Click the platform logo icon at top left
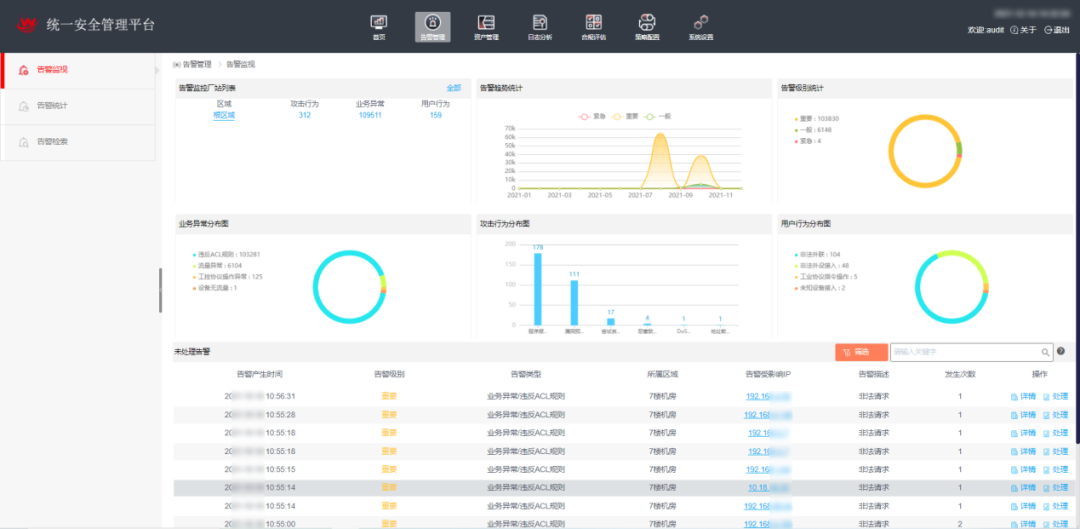 click(x=27, y=25)
